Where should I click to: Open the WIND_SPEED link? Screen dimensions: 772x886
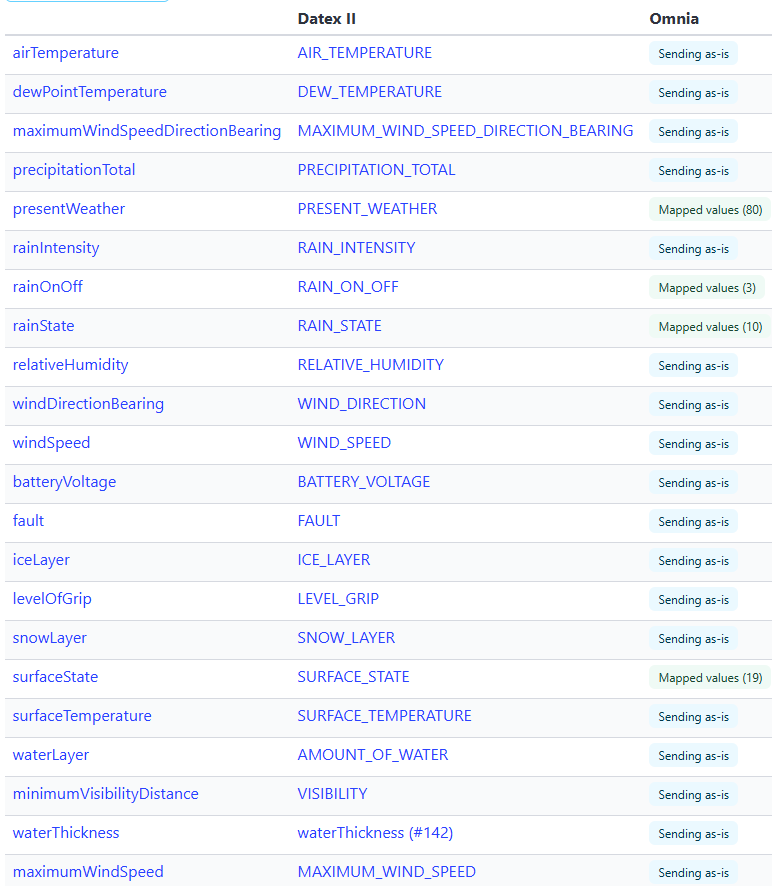click(x=344, y=443)
